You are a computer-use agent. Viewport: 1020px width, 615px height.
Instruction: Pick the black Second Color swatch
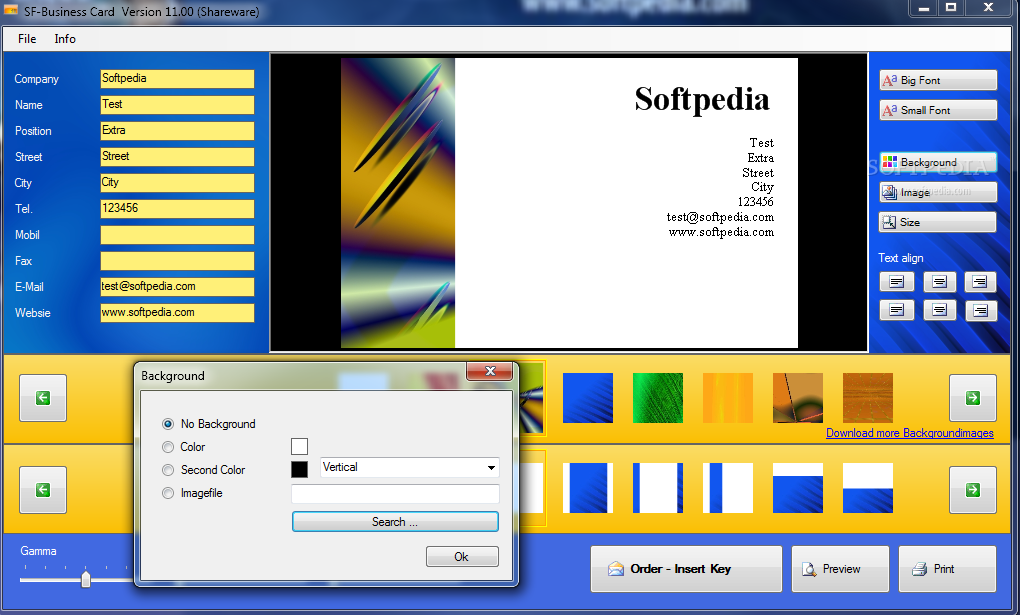point(299,469)
